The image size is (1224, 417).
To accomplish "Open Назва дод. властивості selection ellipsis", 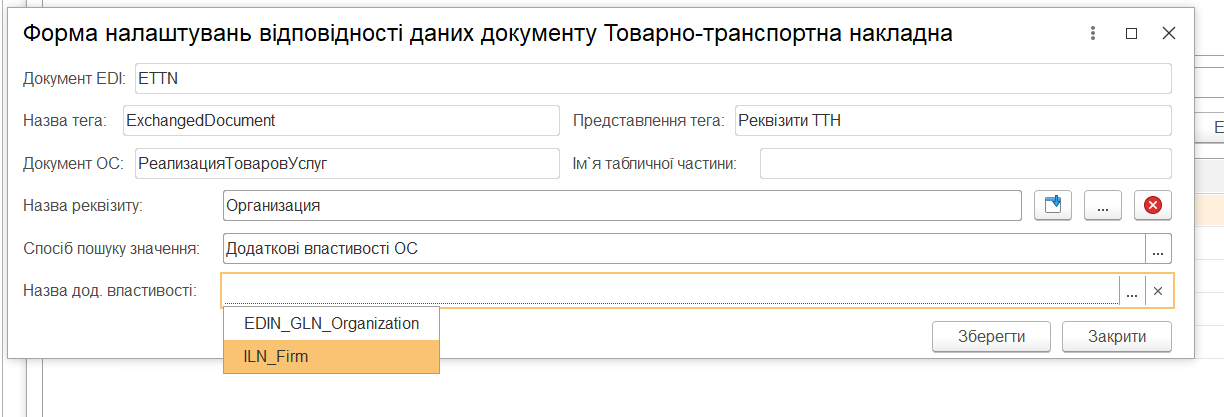I will coord(1132,291).
